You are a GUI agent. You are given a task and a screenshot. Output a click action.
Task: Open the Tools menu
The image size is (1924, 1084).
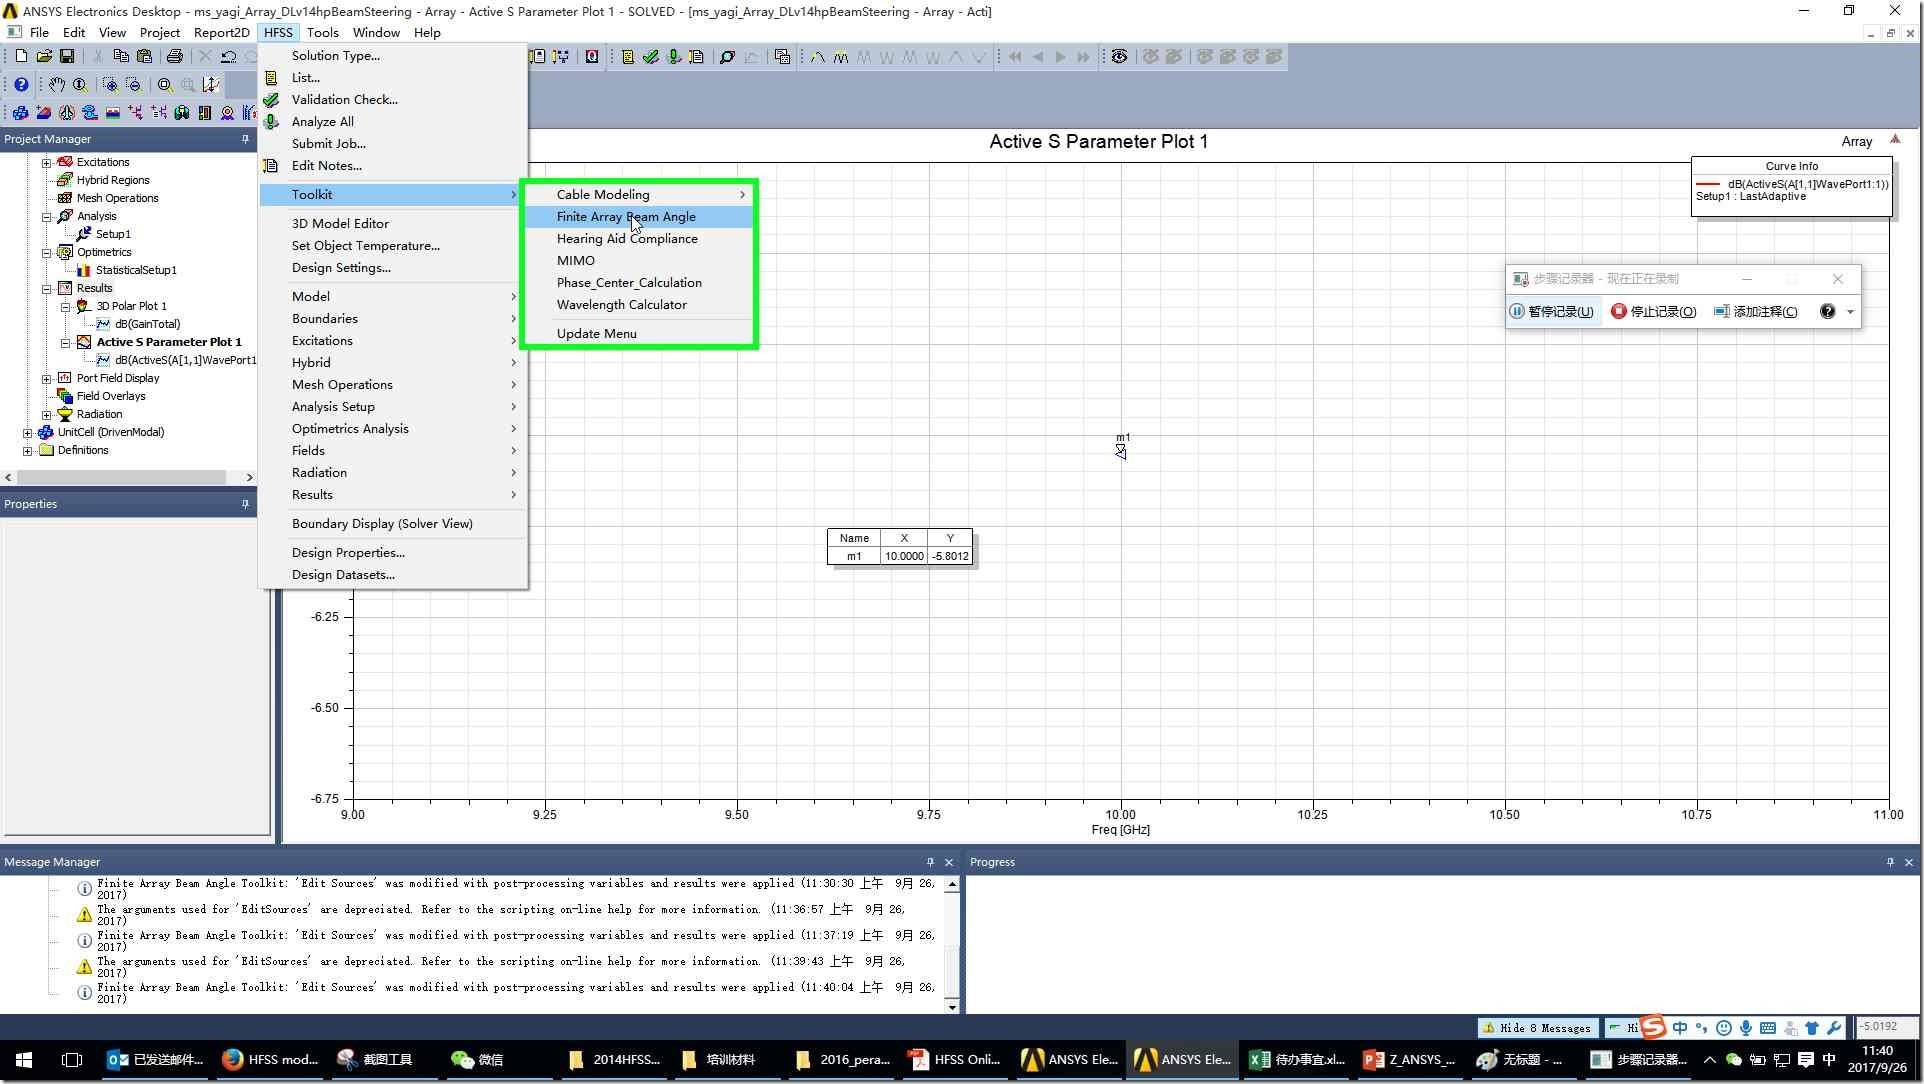322,32
